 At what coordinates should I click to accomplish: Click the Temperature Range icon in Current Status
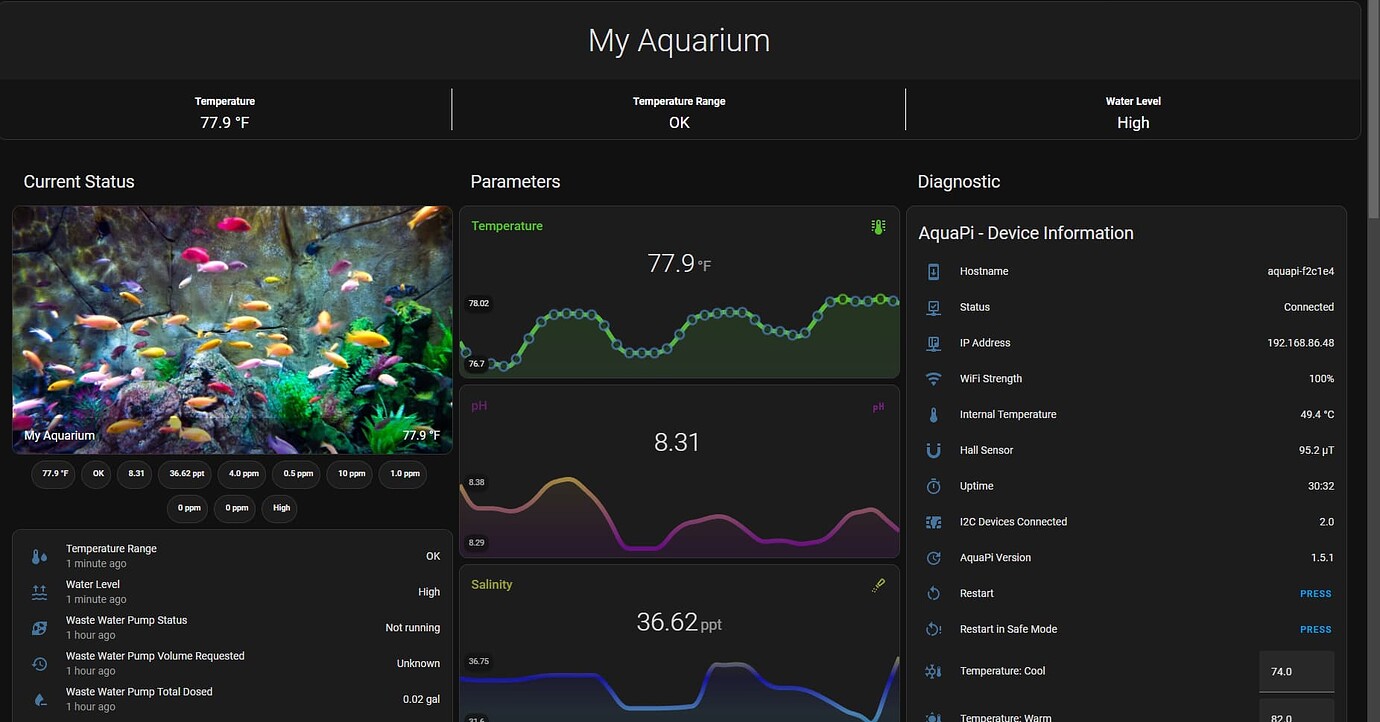pyautogui.click(x=38, y=555)
